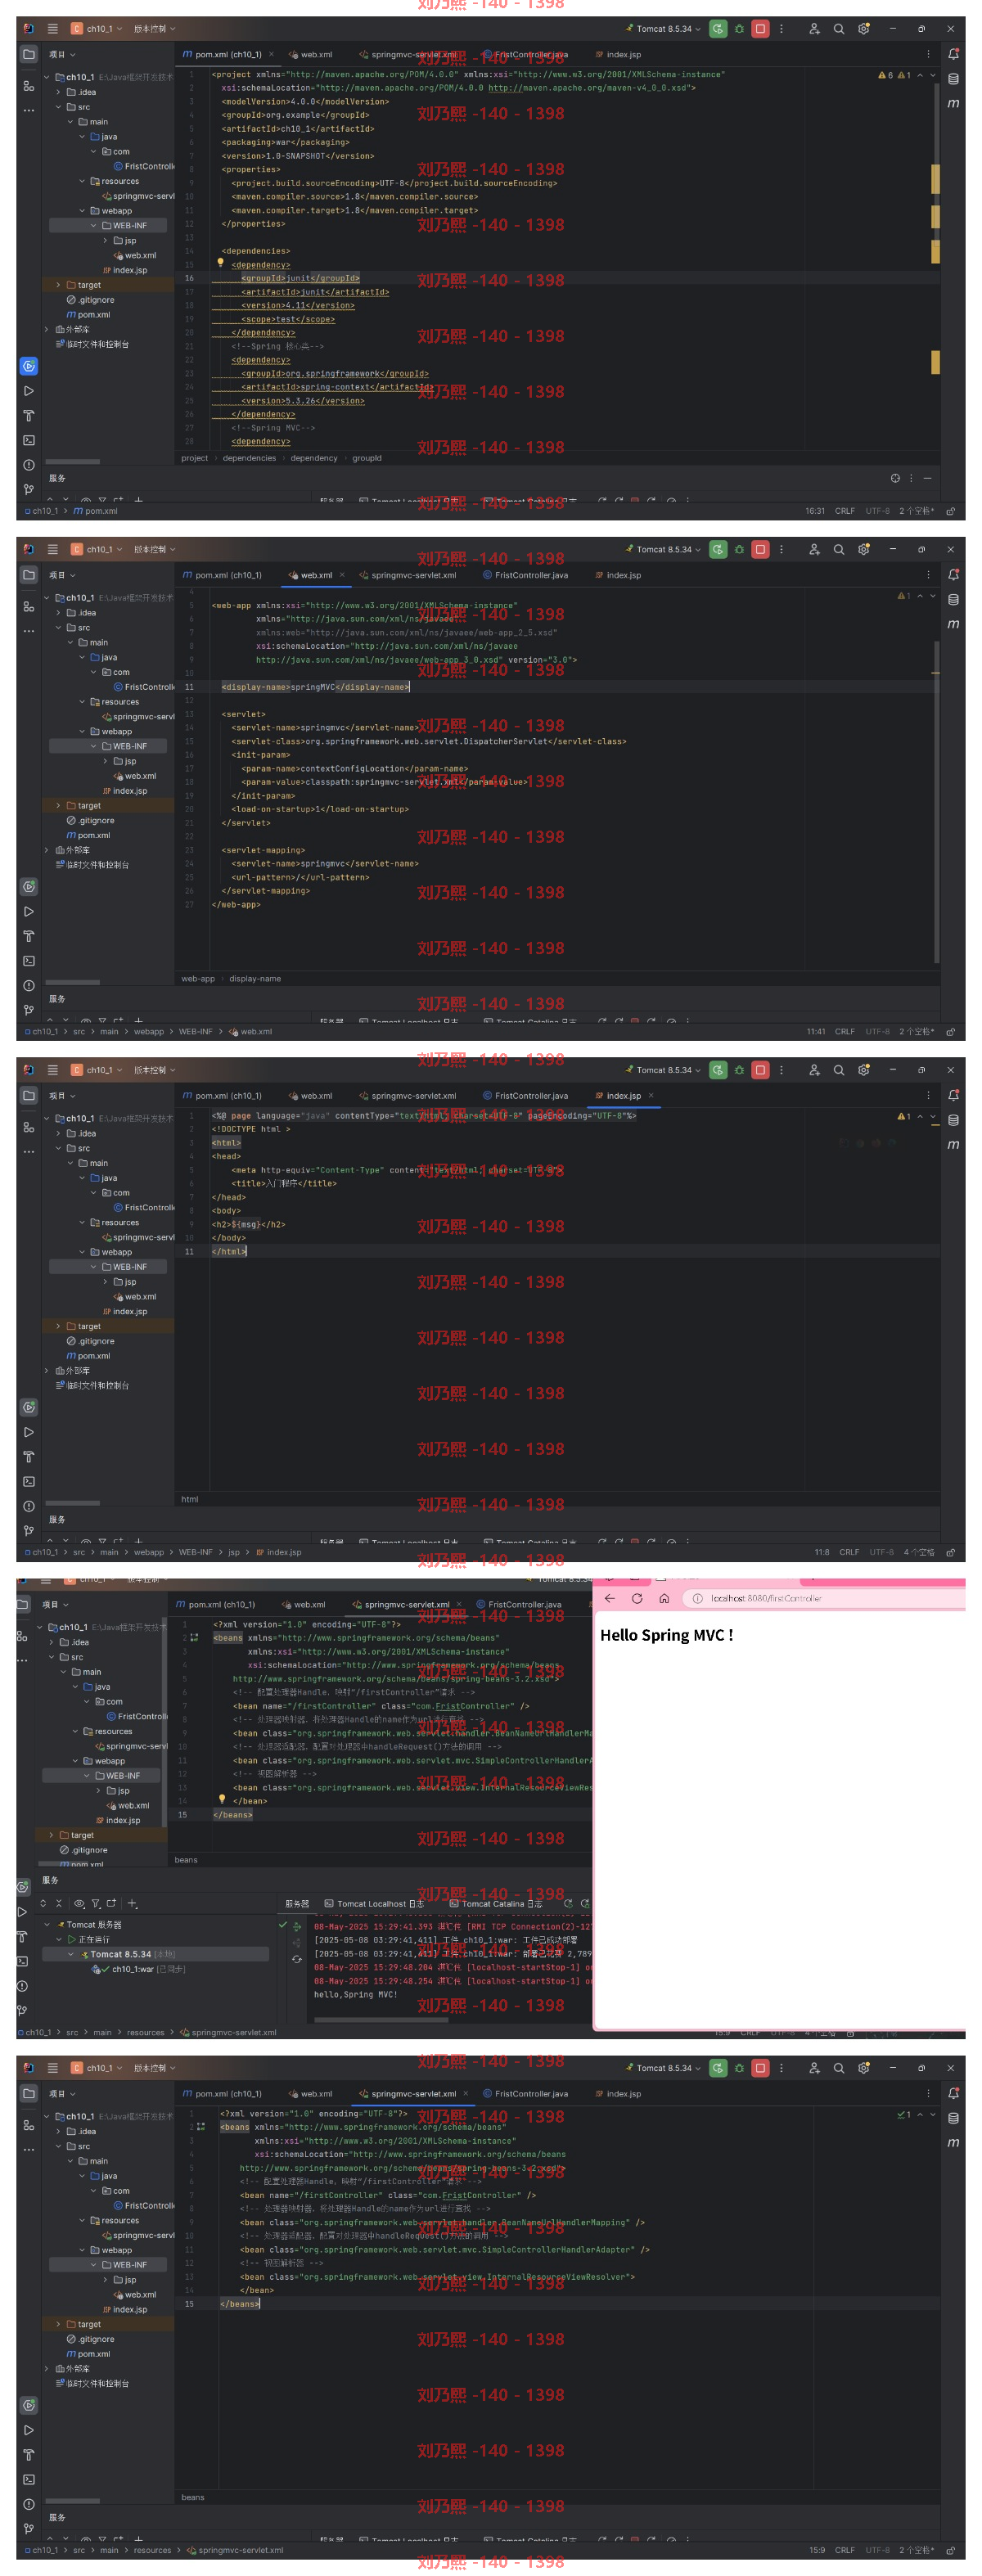
Task: Click the search magnifier icon in the pom.xml window
Action: pyautogui.click(x=839, y=29)
